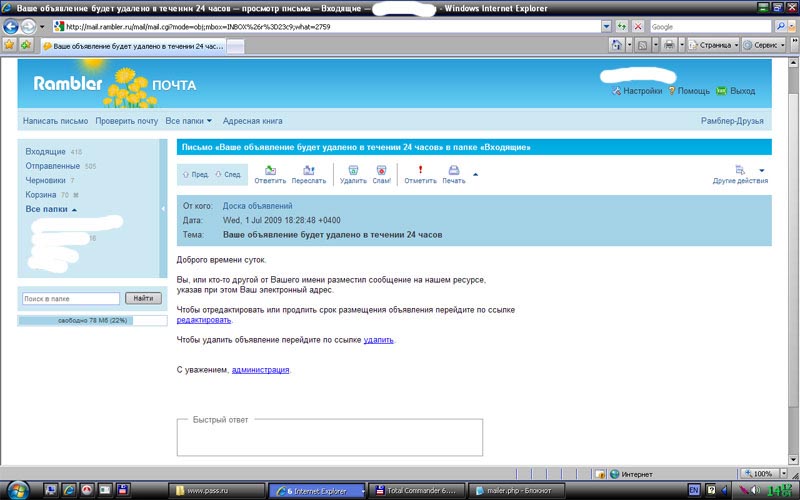Viewport: 800px width, 500px height.
Task: Select the browser tab with the letter title
Action: [x=134, y=46]
